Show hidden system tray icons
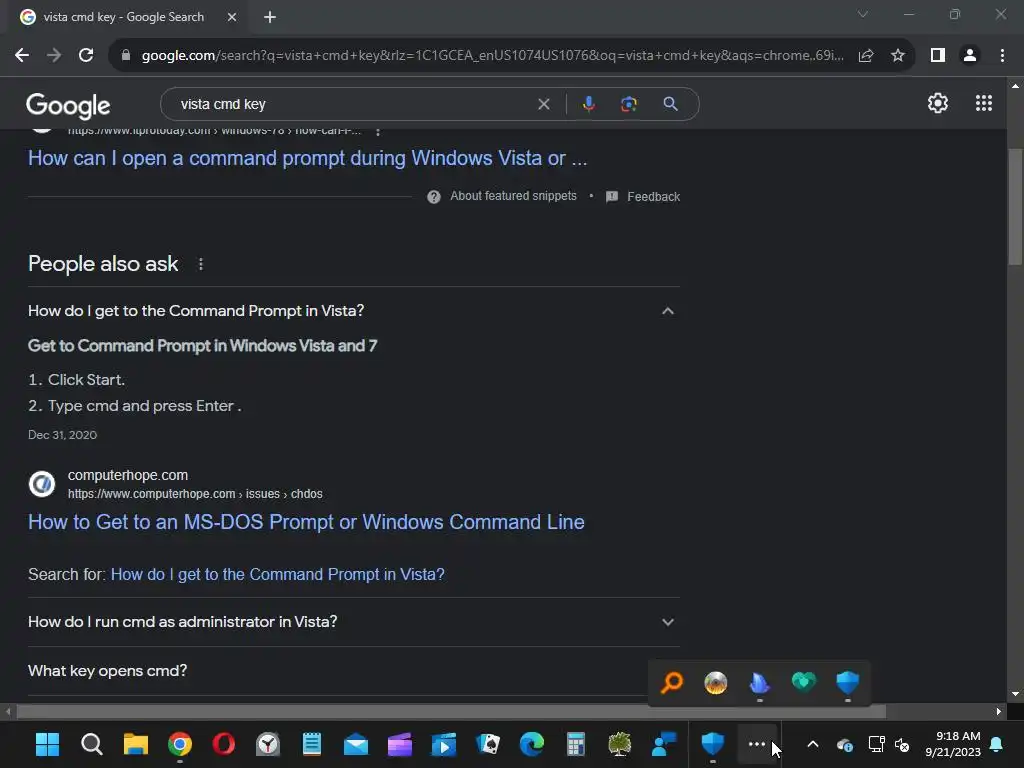 [813, 744]
